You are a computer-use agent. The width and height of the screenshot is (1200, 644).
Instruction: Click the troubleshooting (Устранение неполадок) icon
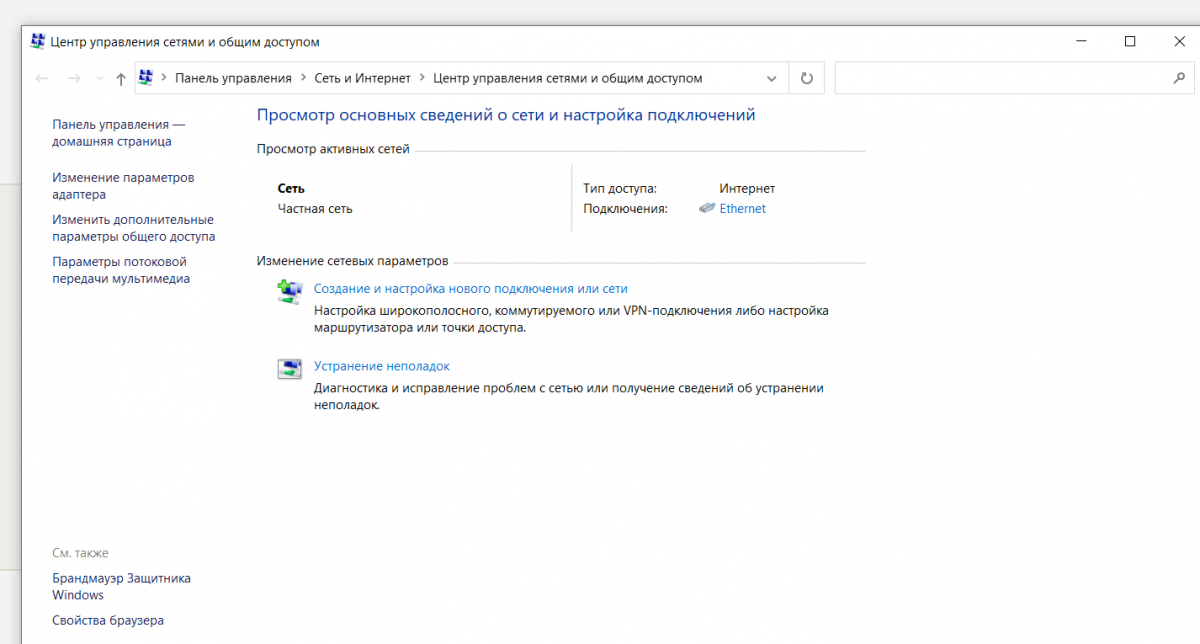point(289,369)
